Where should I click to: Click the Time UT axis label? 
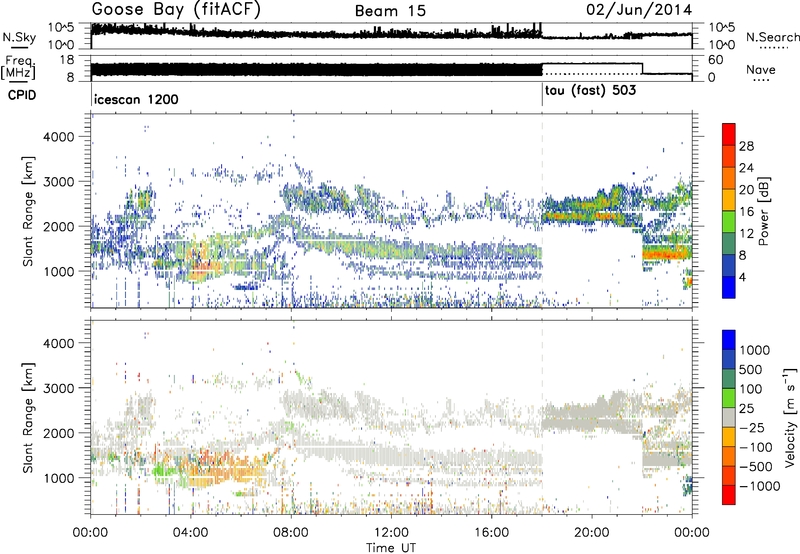(391, 548)
